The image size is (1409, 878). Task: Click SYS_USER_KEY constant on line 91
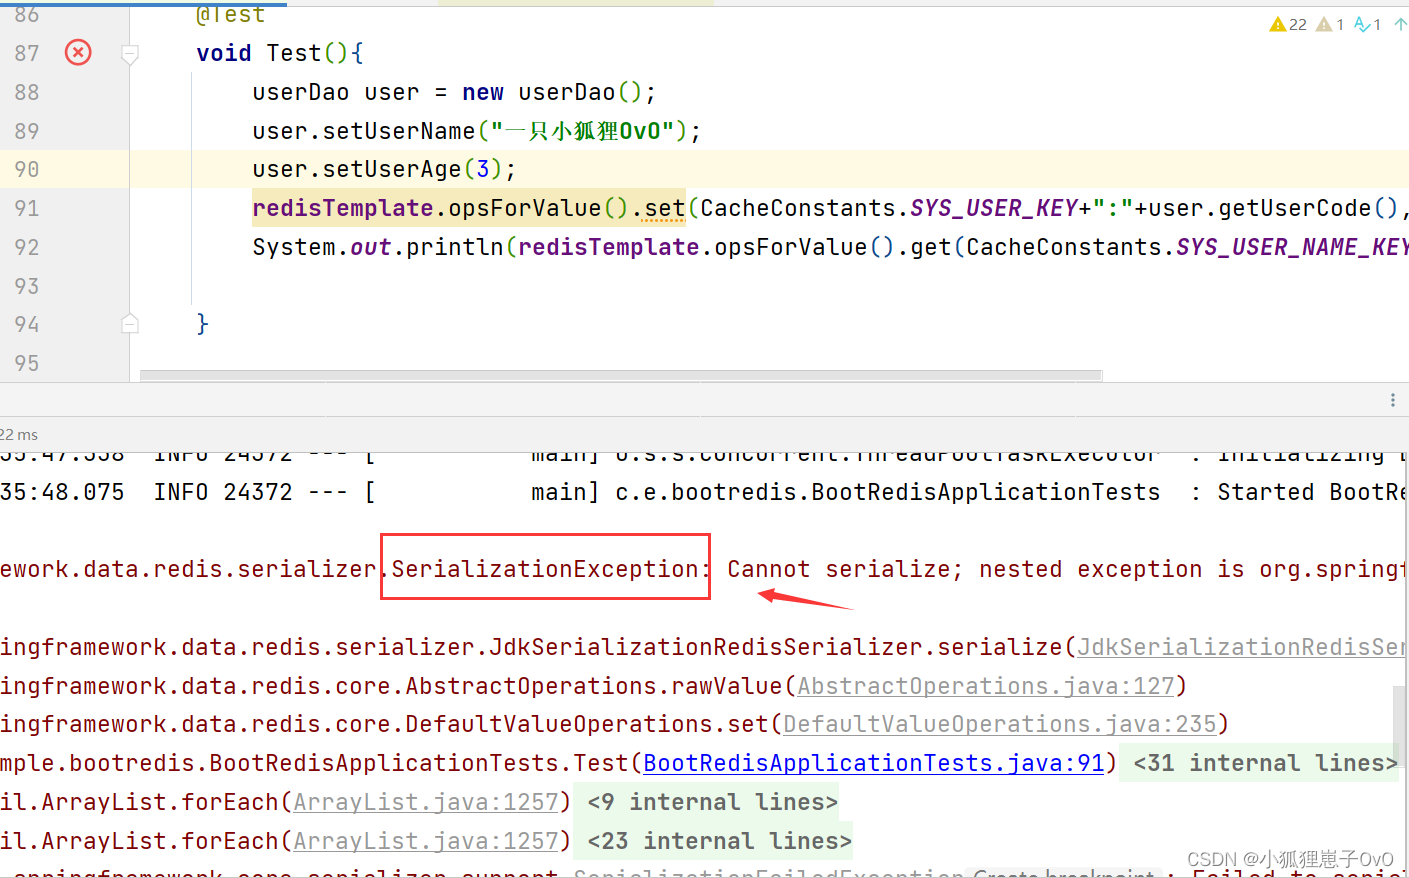(994, 208)
